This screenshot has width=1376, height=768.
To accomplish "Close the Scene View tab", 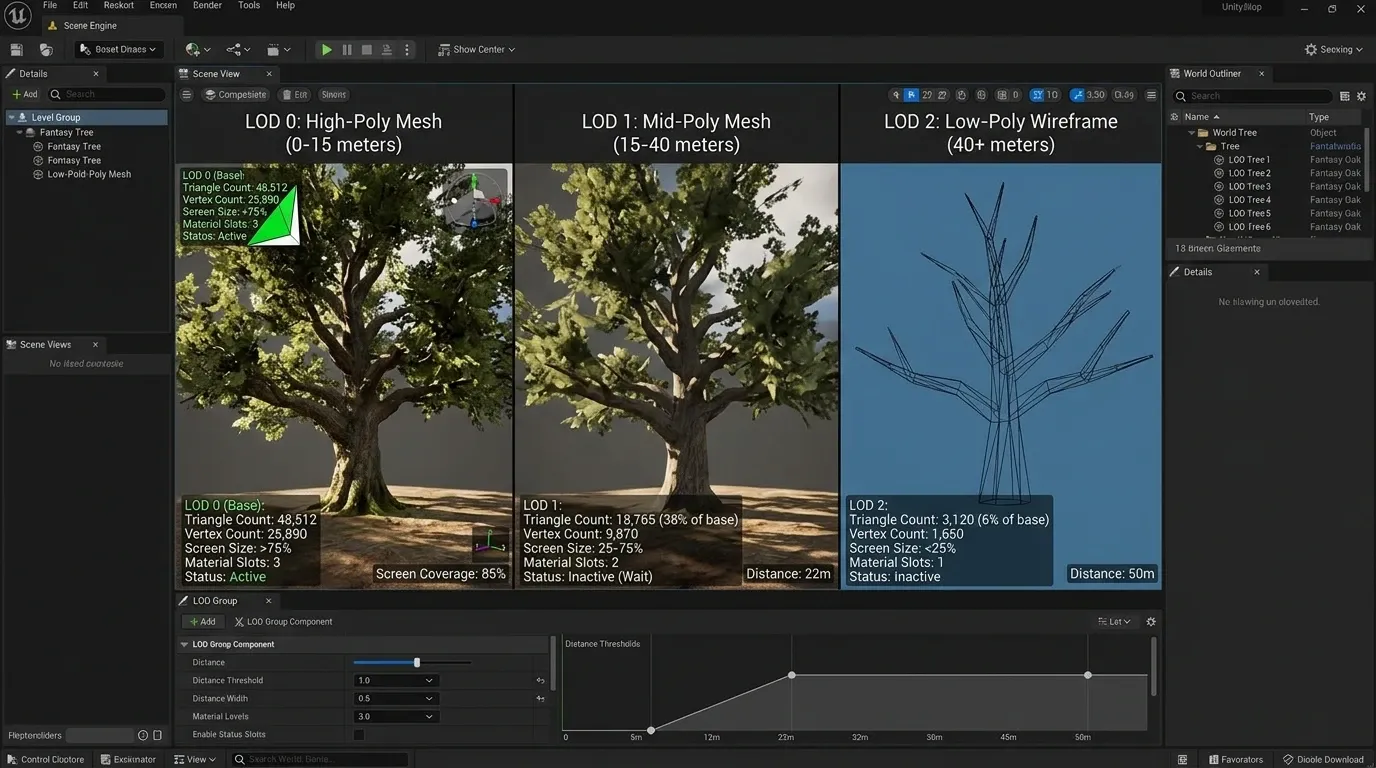I will (269, 74).
